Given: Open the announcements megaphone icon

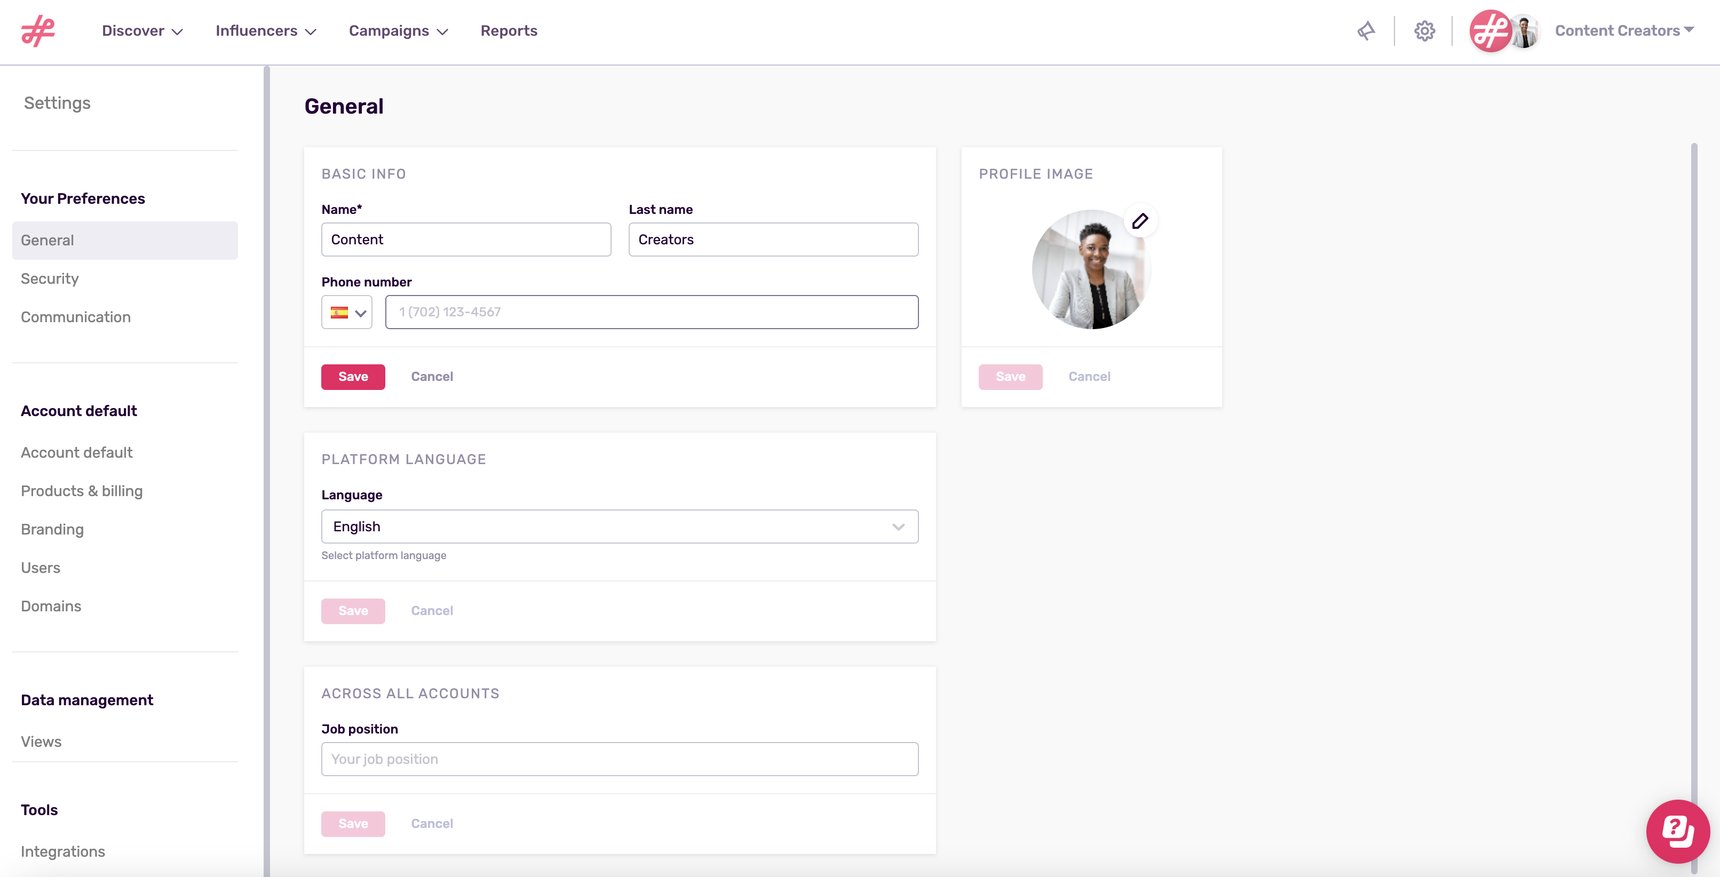Looking at the screenshot, I should [1366, 31].
